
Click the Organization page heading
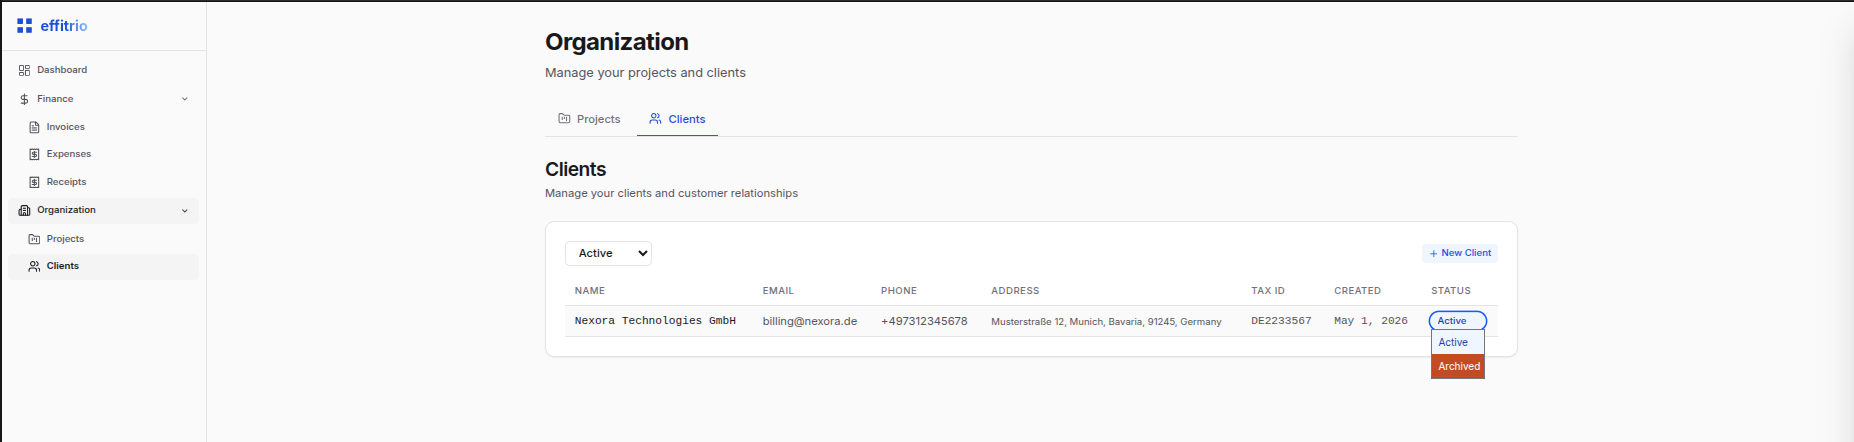617,42
